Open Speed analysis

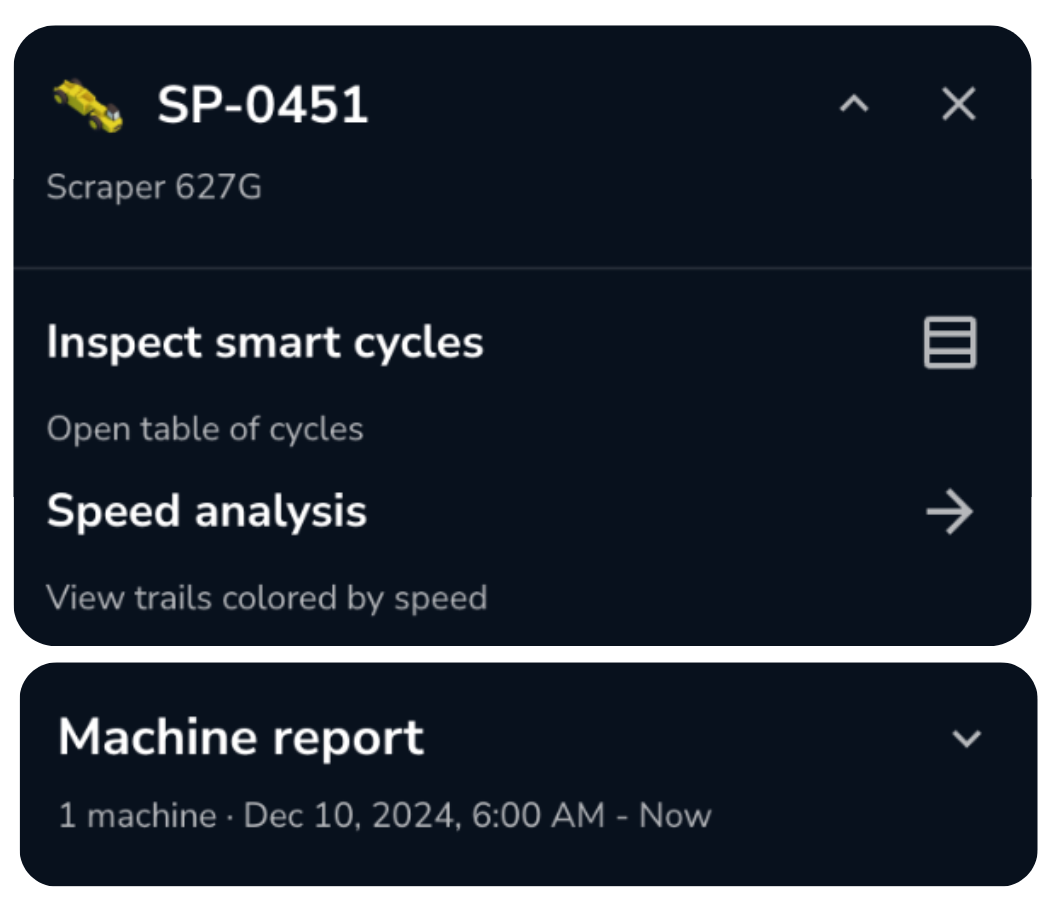(x=207, y=512)
